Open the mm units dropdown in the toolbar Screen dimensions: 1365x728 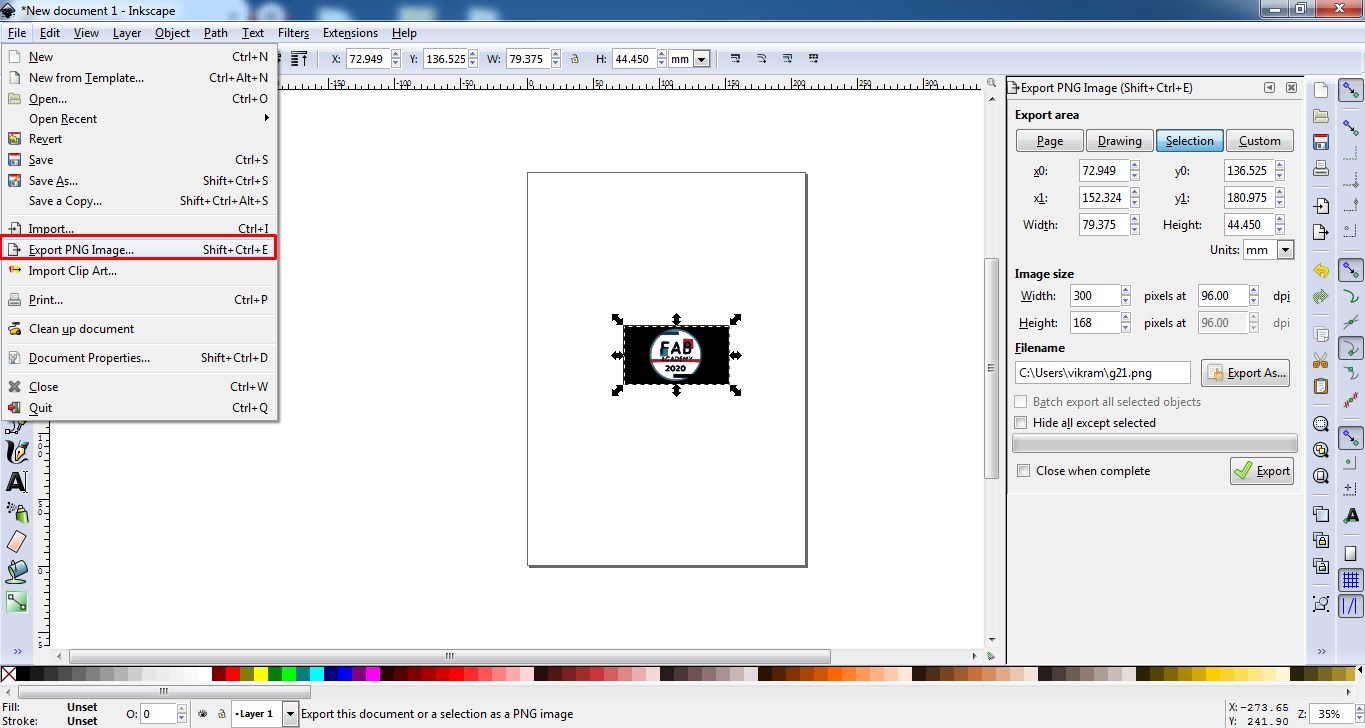coord(701,60)
